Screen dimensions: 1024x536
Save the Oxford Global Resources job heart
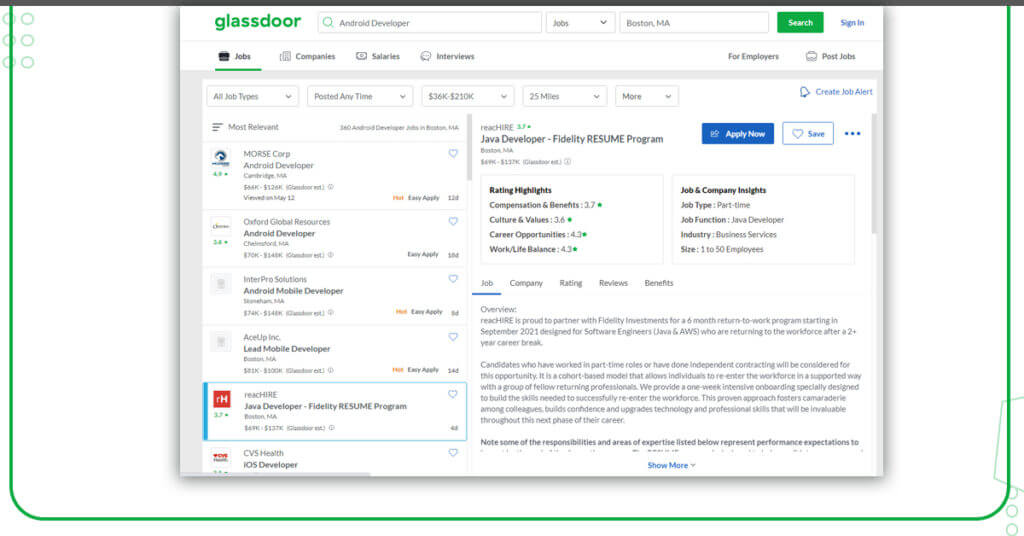[x=453, y=221]
